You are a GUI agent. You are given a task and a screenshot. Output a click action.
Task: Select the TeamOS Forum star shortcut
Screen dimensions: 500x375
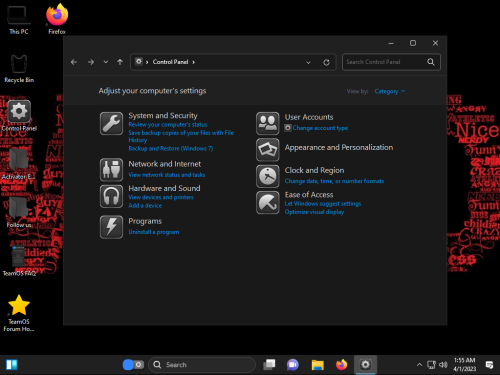[19, 313]
